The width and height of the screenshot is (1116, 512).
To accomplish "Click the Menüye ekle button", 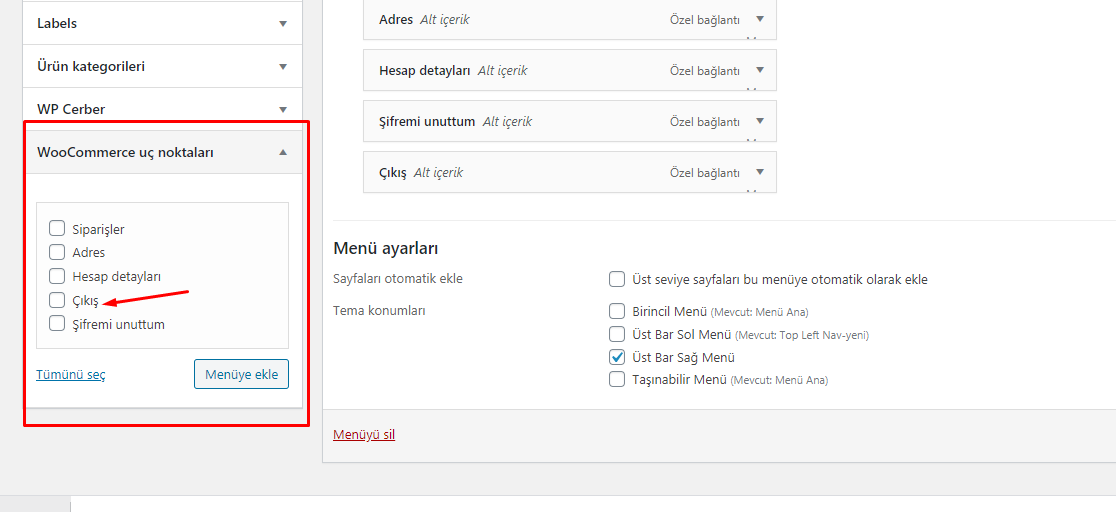I will tap(241, 374).
